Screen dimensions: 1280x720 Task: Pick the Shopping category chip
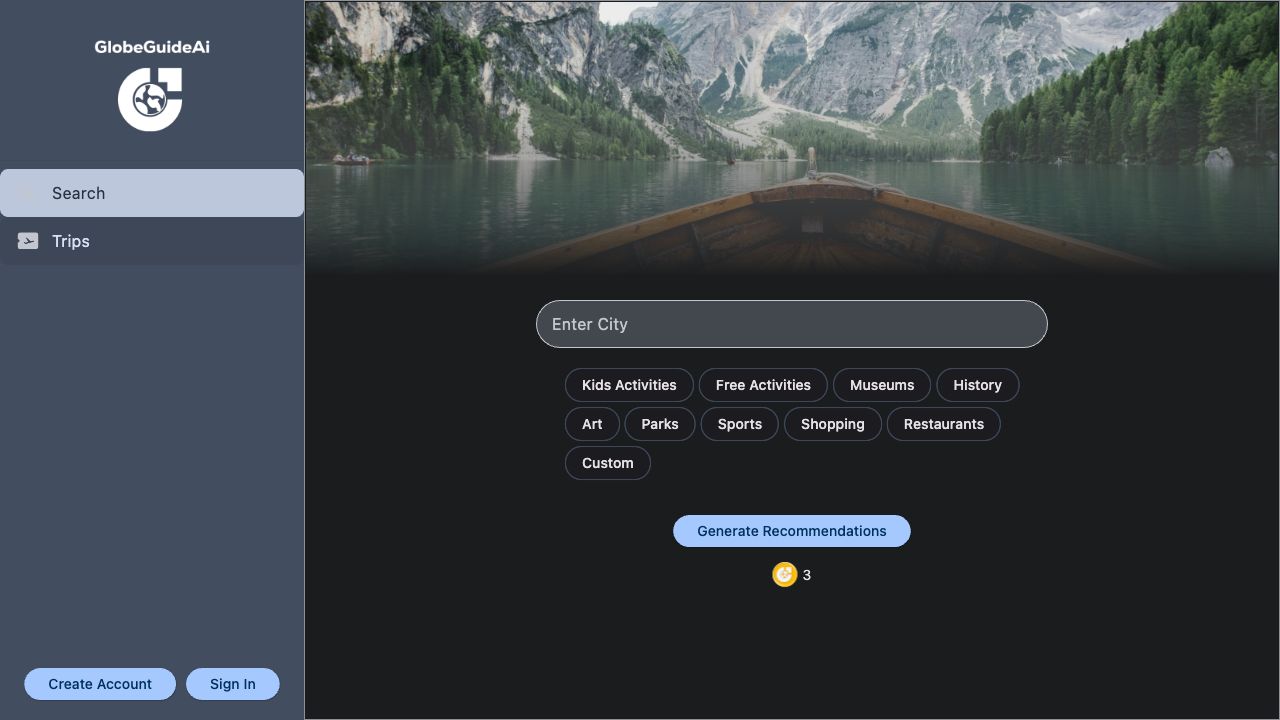point(832,424)
